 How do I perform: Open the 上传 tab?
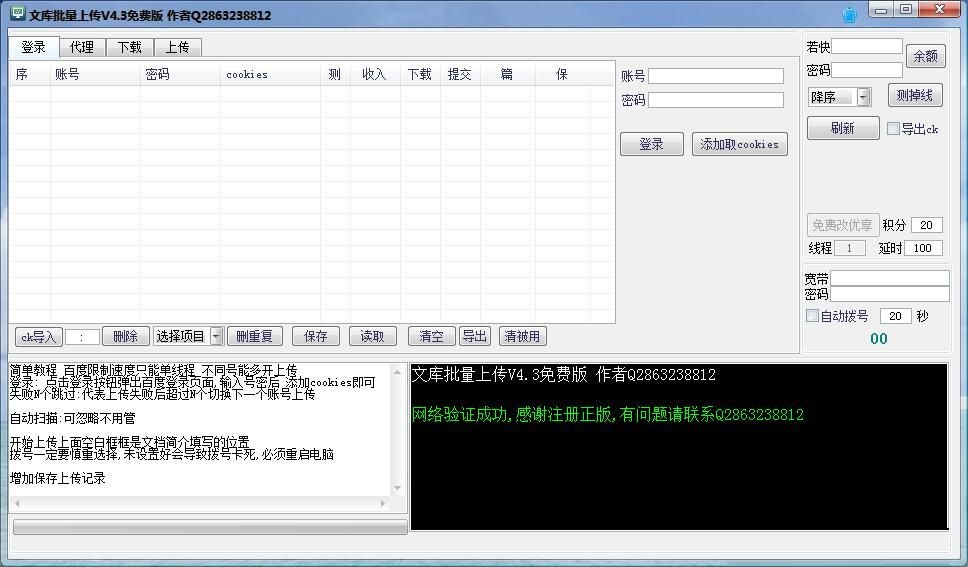coord(178,47)
